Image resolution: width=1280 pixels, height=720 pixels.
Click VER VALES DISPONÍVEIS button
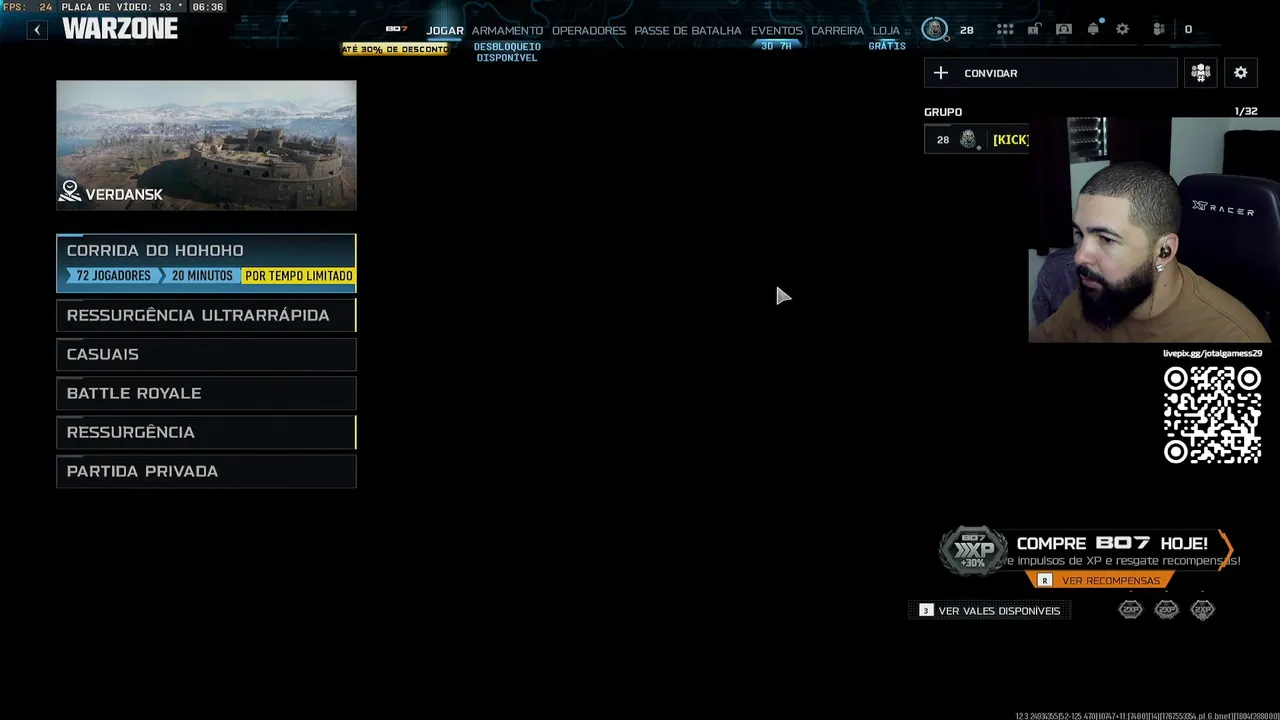(x=989, y=610)
